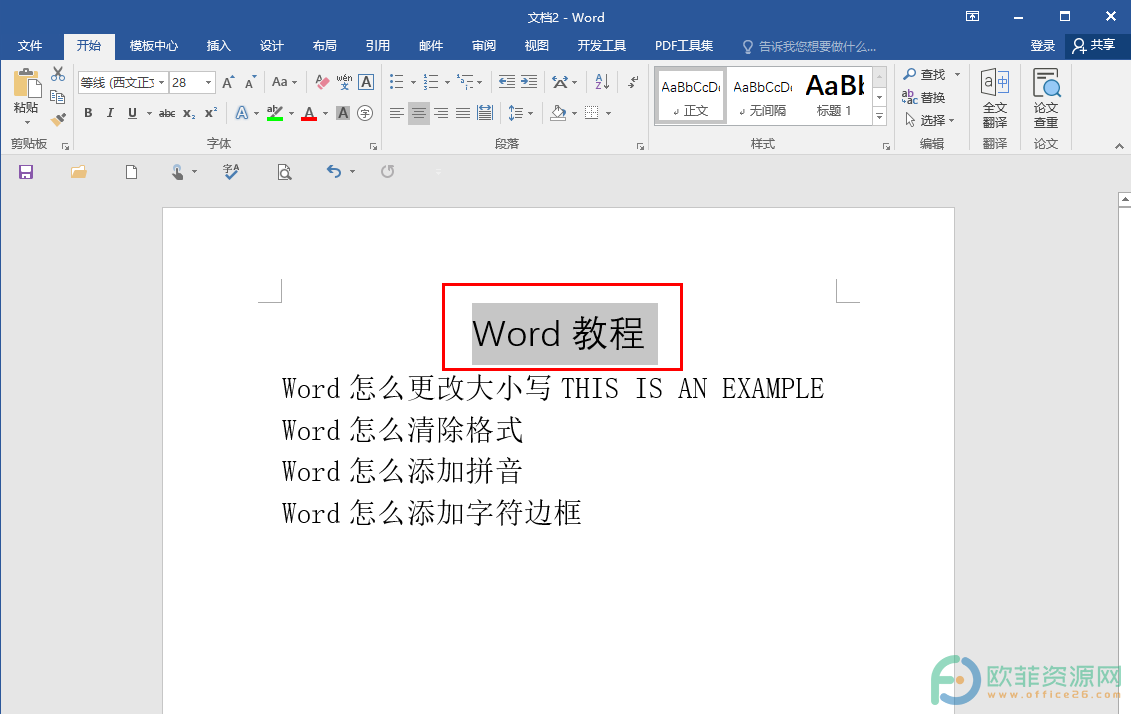This screenshot has height=714, width=1131.
Task: Increase indent of the paragraph
Action: coord(529,82)
